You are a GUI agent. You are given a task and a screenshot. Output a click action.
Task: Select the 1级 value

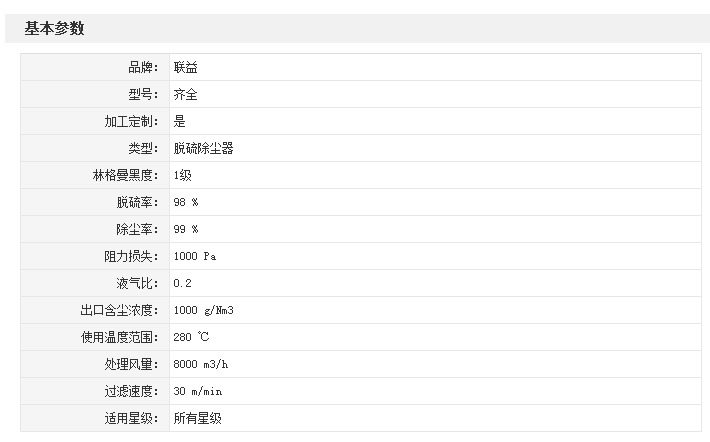182,175
